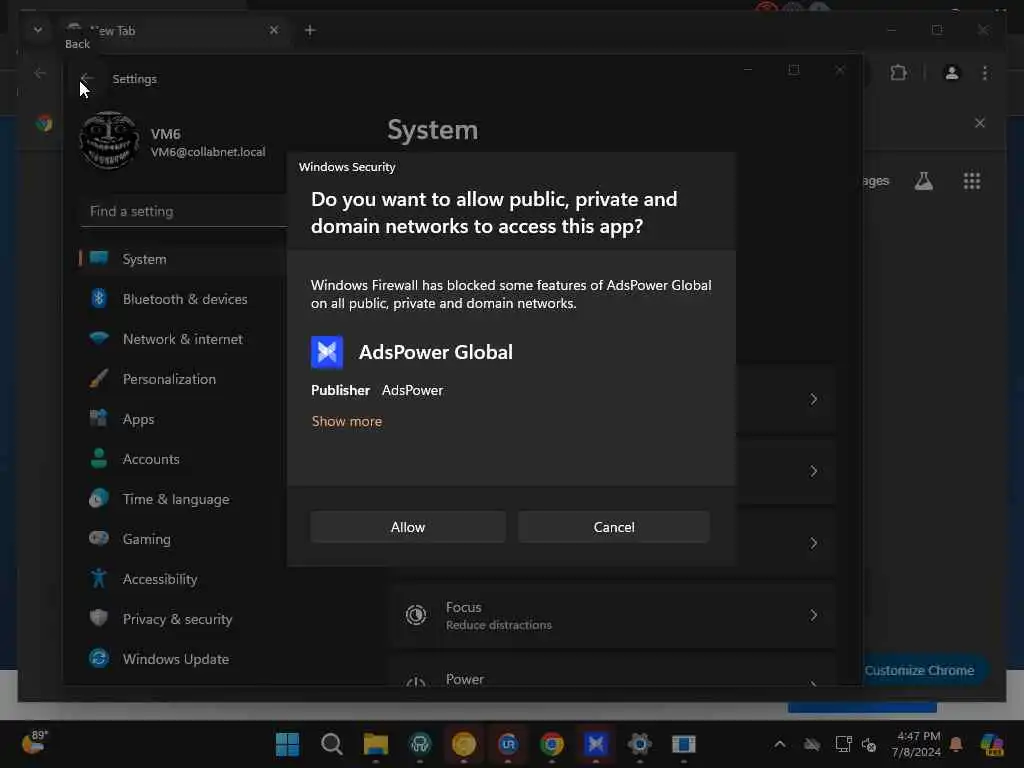1024x768 pixels.
Task: Close the New Tab tab
Action: [x=274, y=30]
